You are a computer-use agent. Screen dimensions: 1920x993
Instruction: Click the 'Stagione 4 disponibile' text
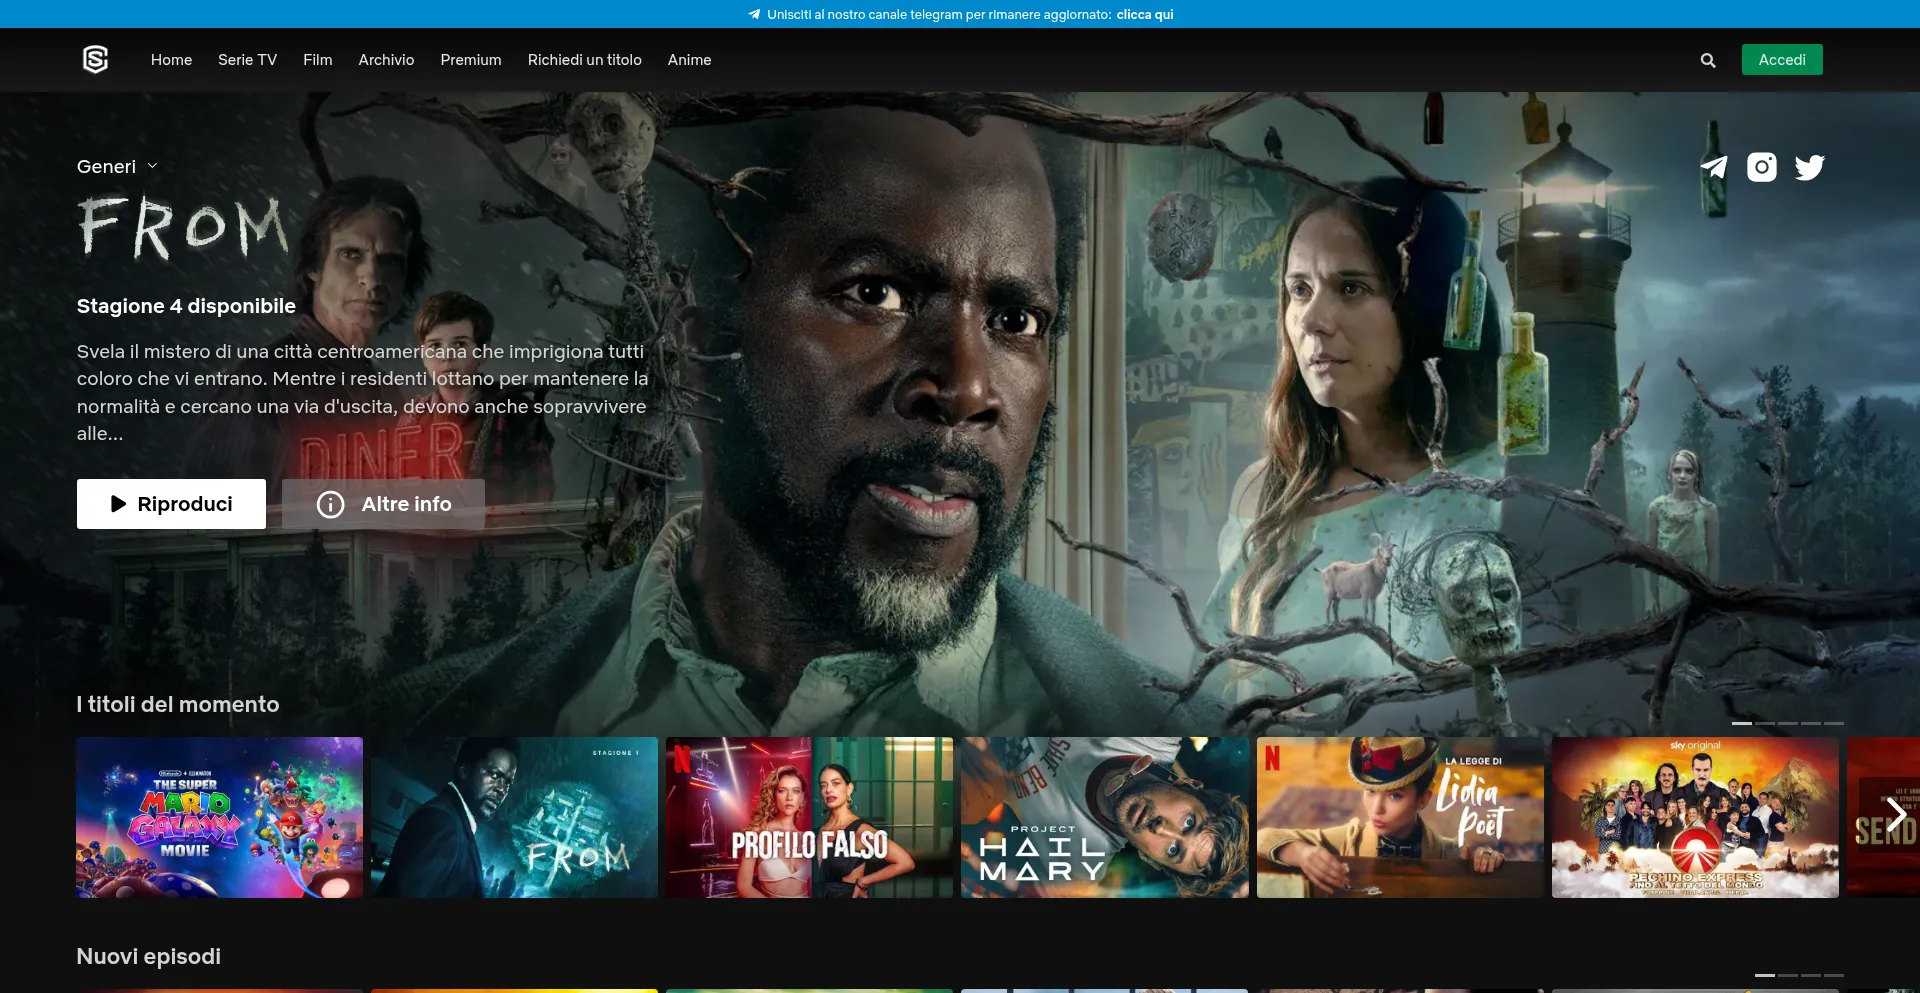click(186, 306)
